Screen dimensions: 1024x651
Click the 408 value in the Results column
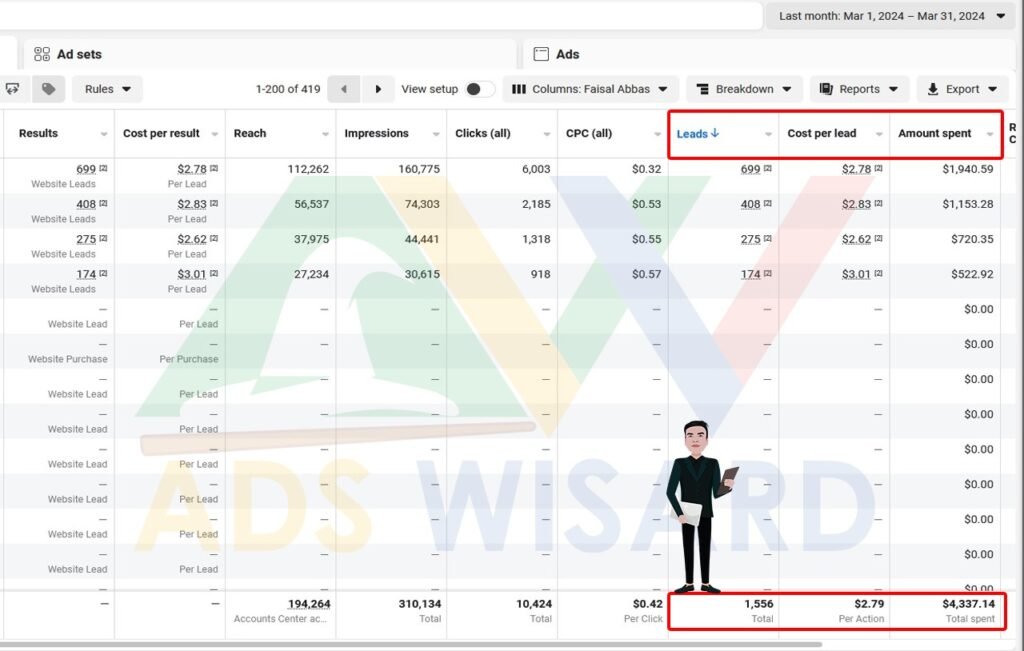tap(86, 204)
